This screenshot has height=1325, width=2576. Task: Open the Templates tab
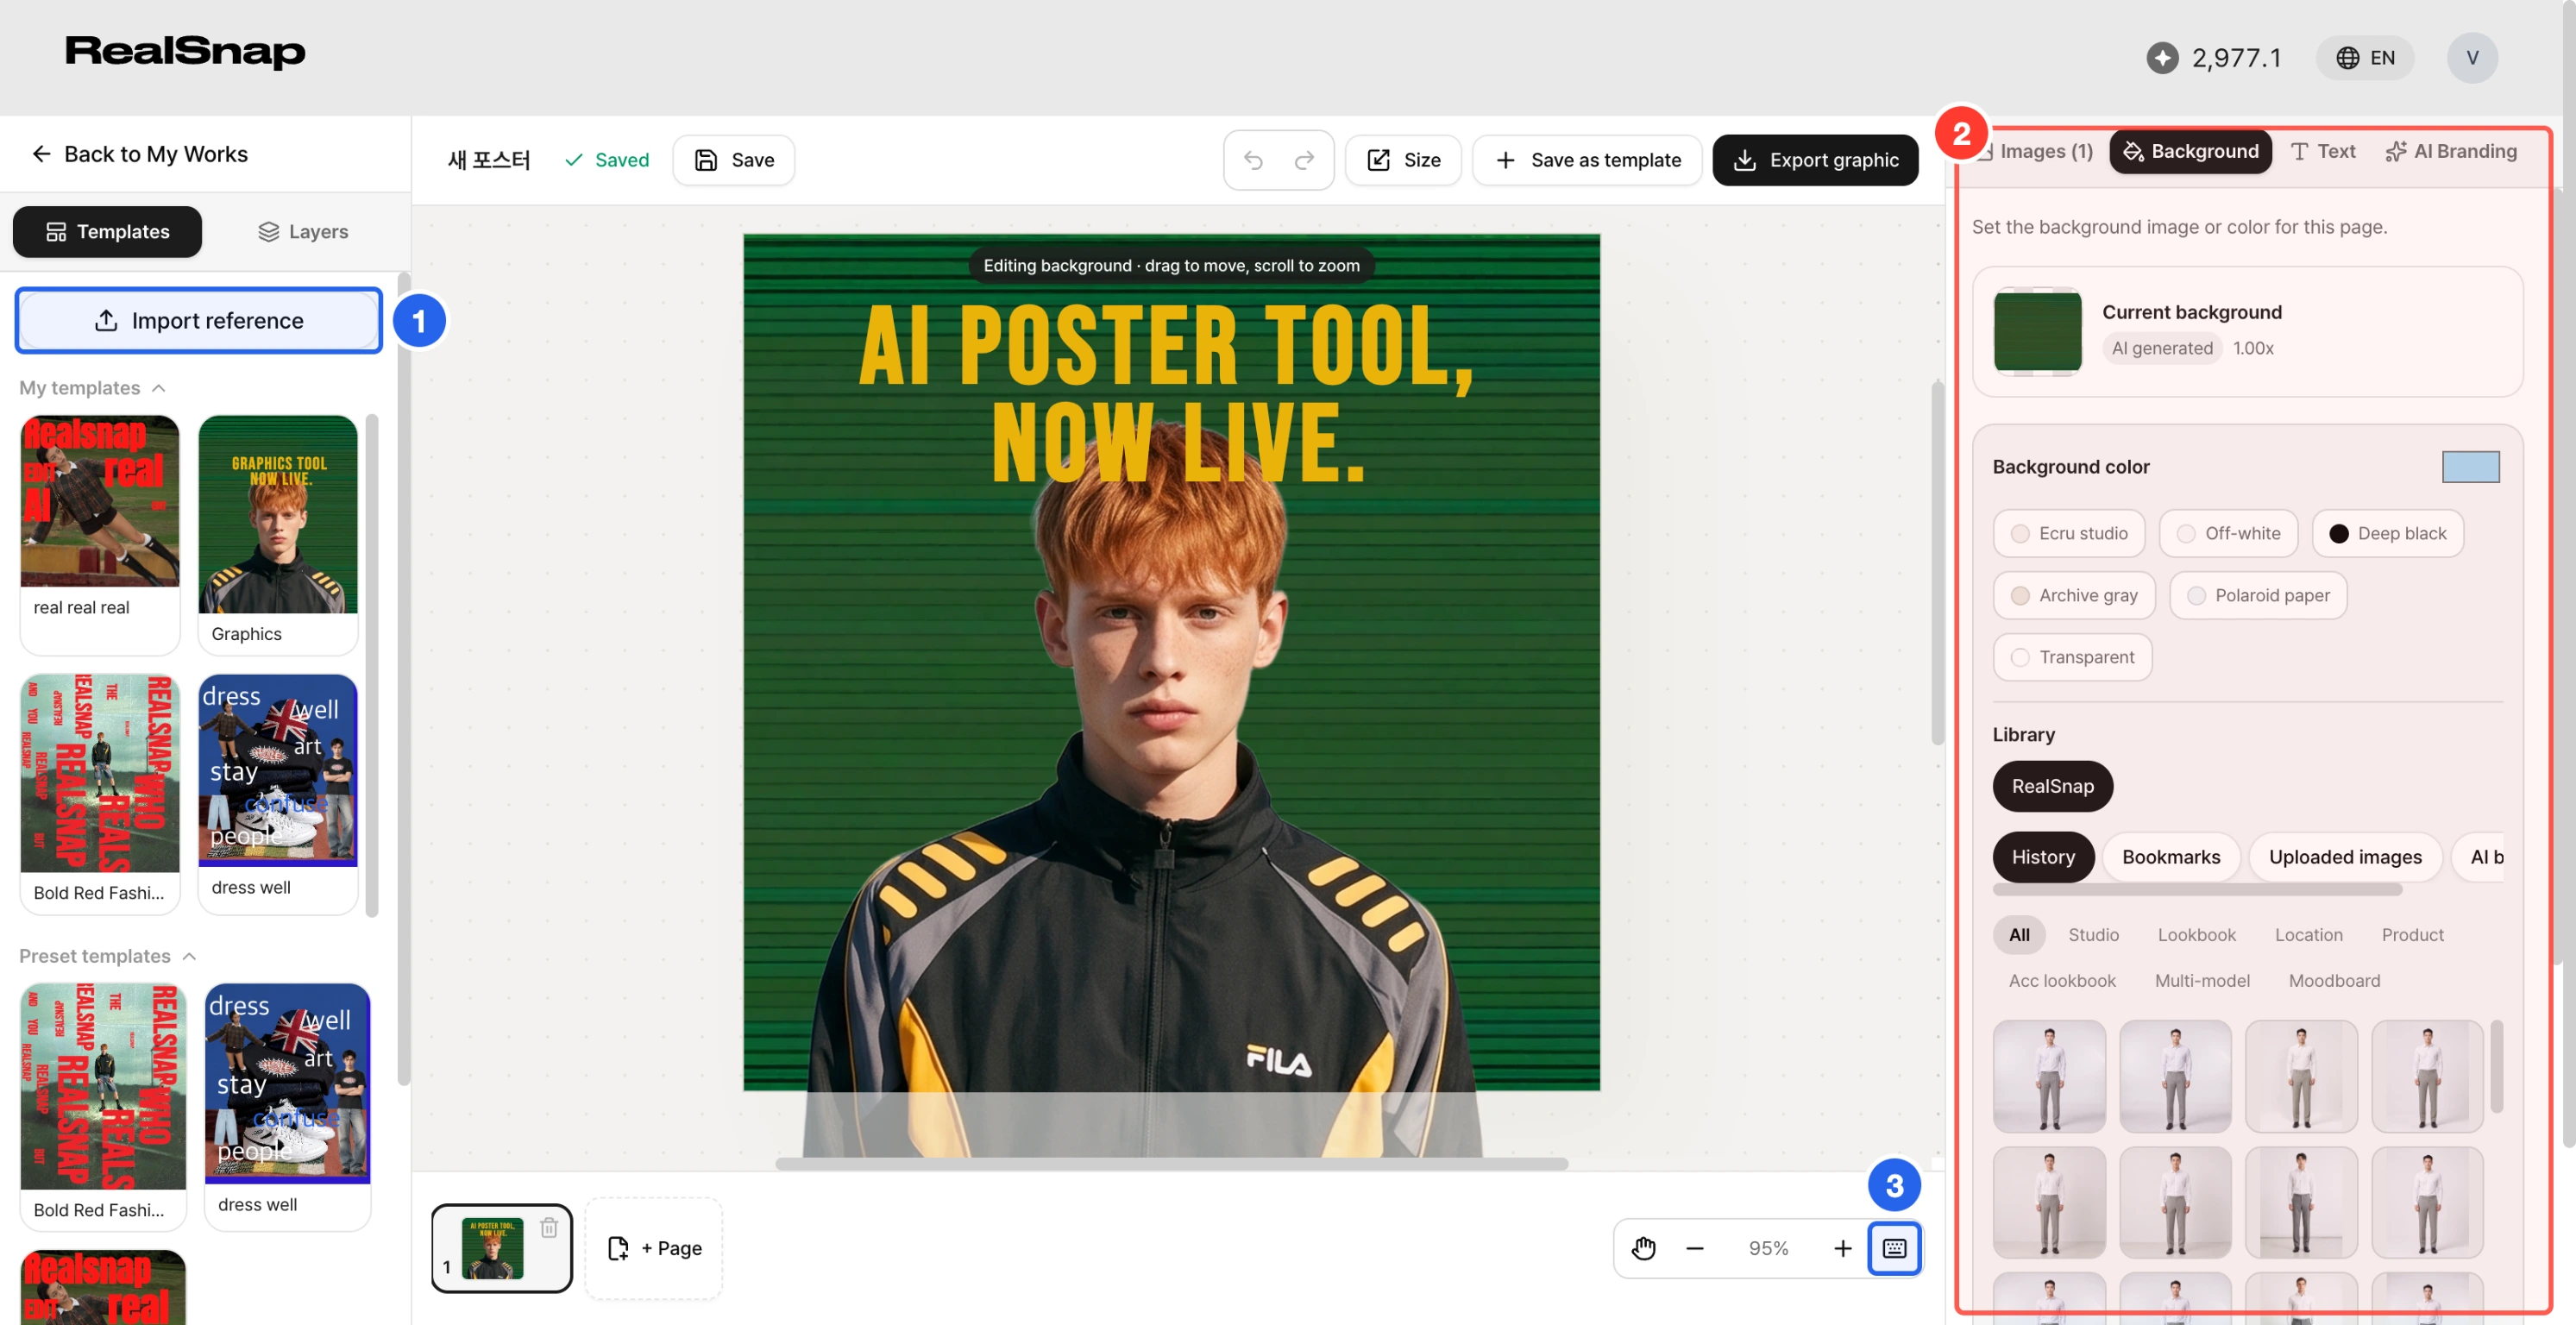pyautogui.click(x=107, y=232)
